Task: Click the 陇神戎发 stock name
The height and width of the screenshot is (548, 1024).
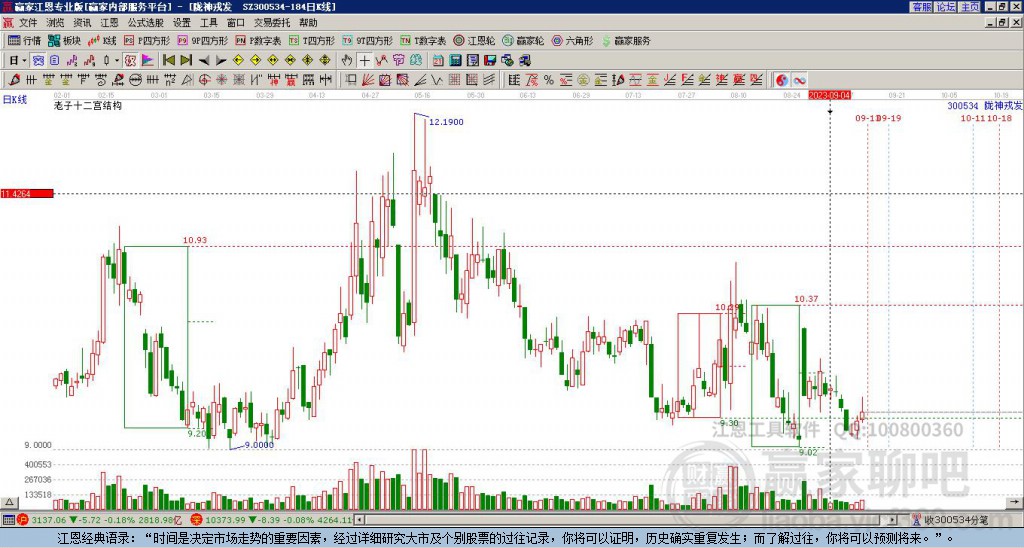Action: 1003,105
